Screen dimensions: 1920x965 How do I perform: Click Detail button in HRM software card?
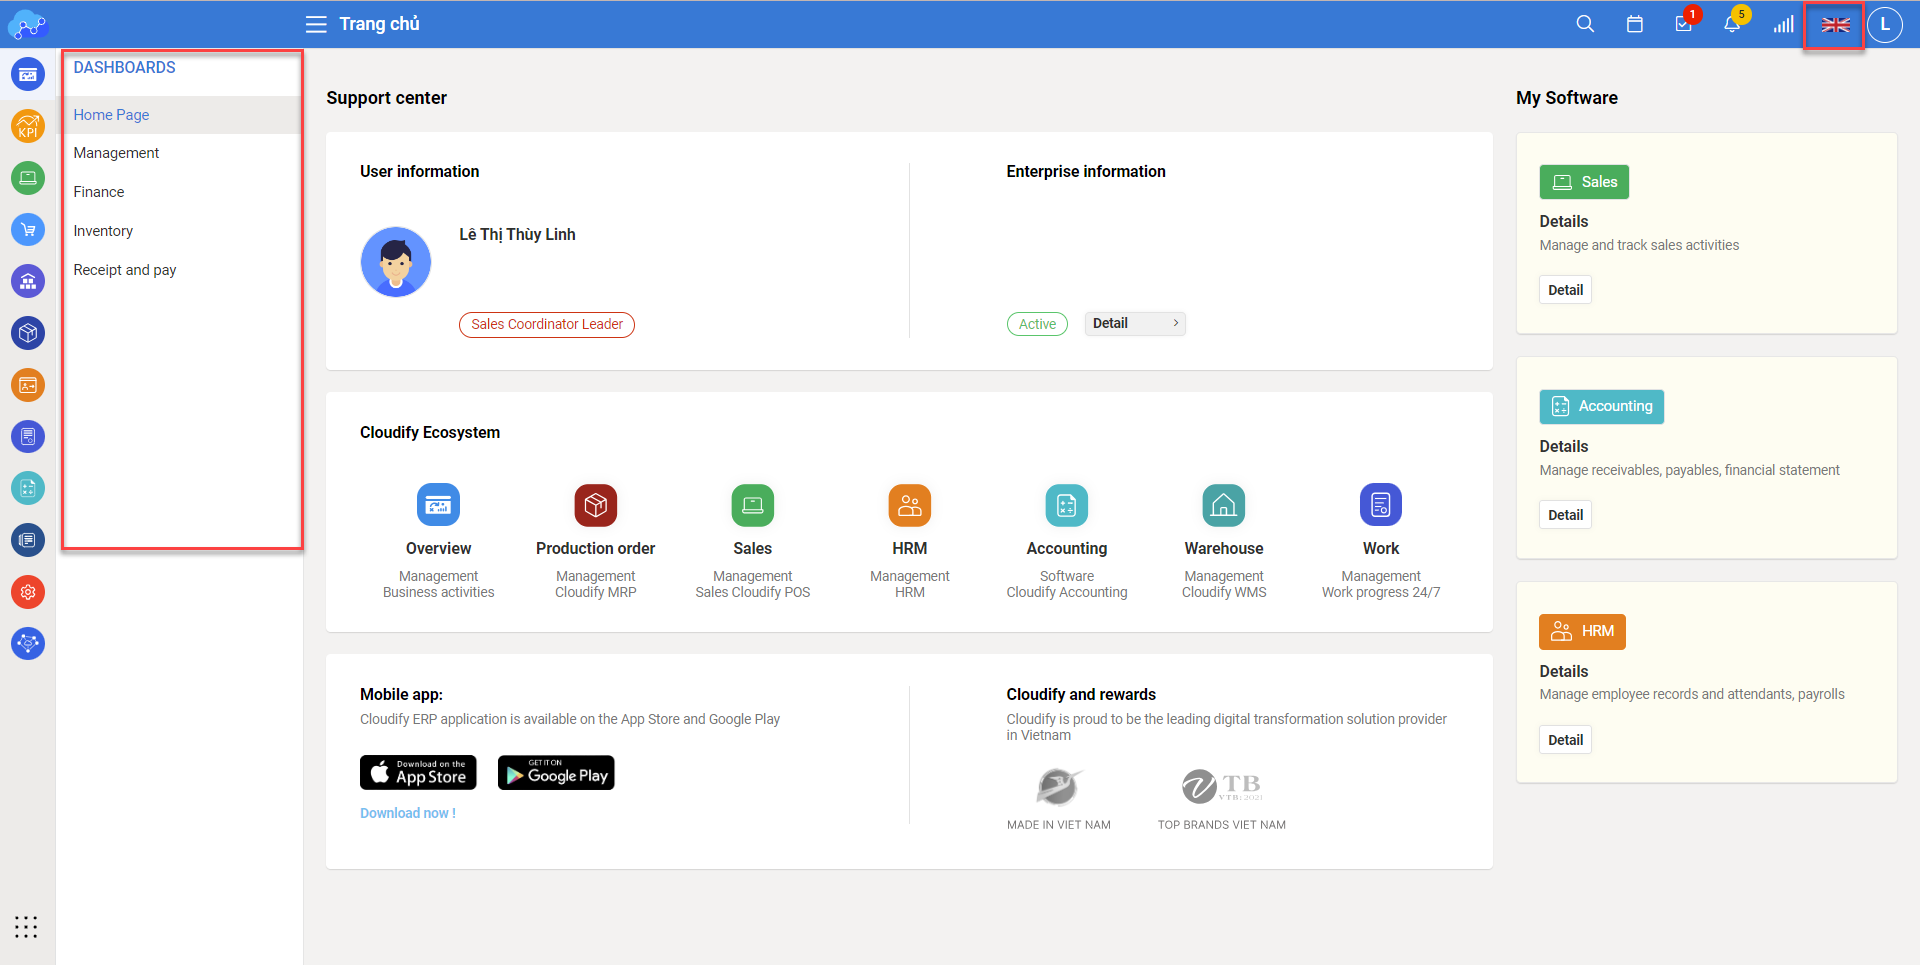coord(1565,740)
